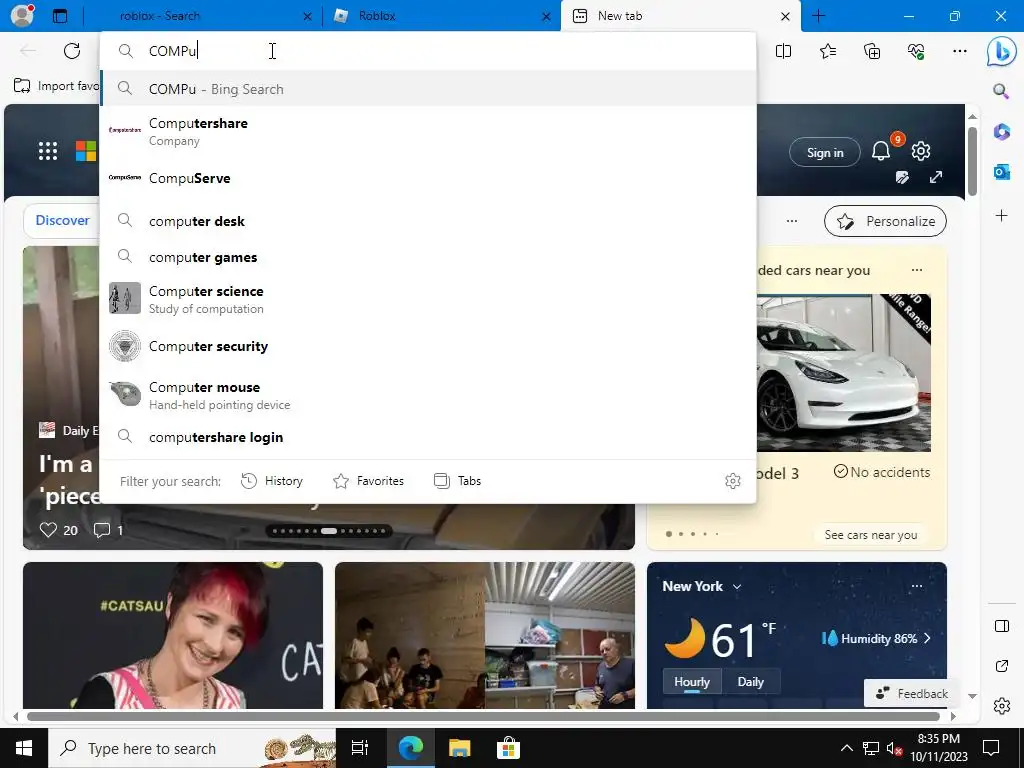Open a new tab with plus button
Viewport: 1024px width, 768px height.
(x=818, y=16)
